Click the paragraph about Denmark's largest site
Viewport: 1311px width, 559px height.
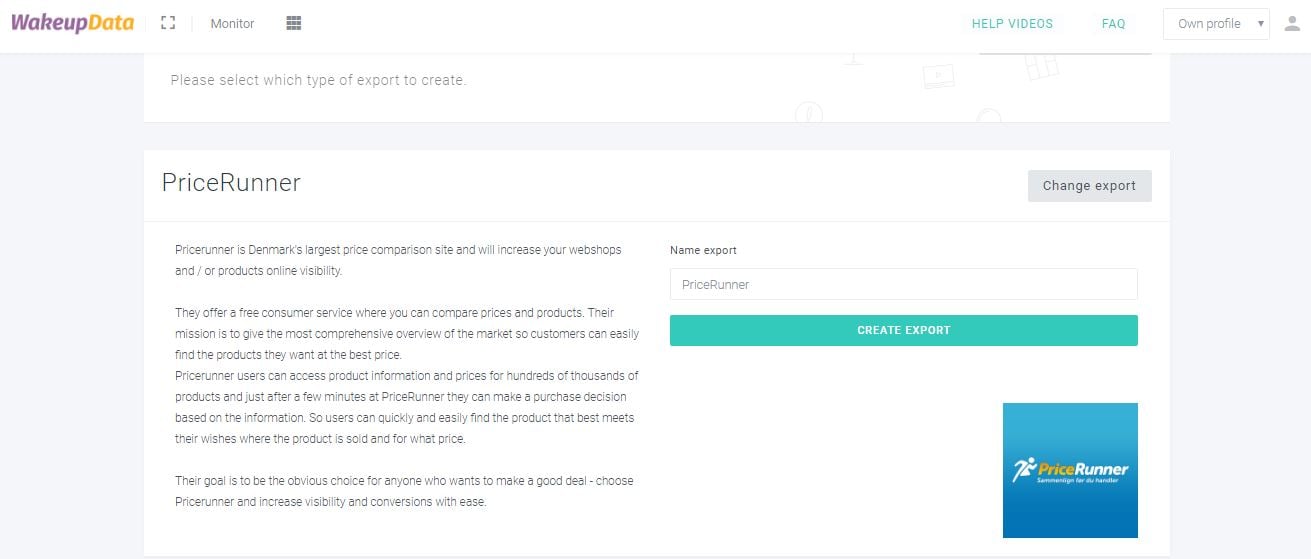385,260
